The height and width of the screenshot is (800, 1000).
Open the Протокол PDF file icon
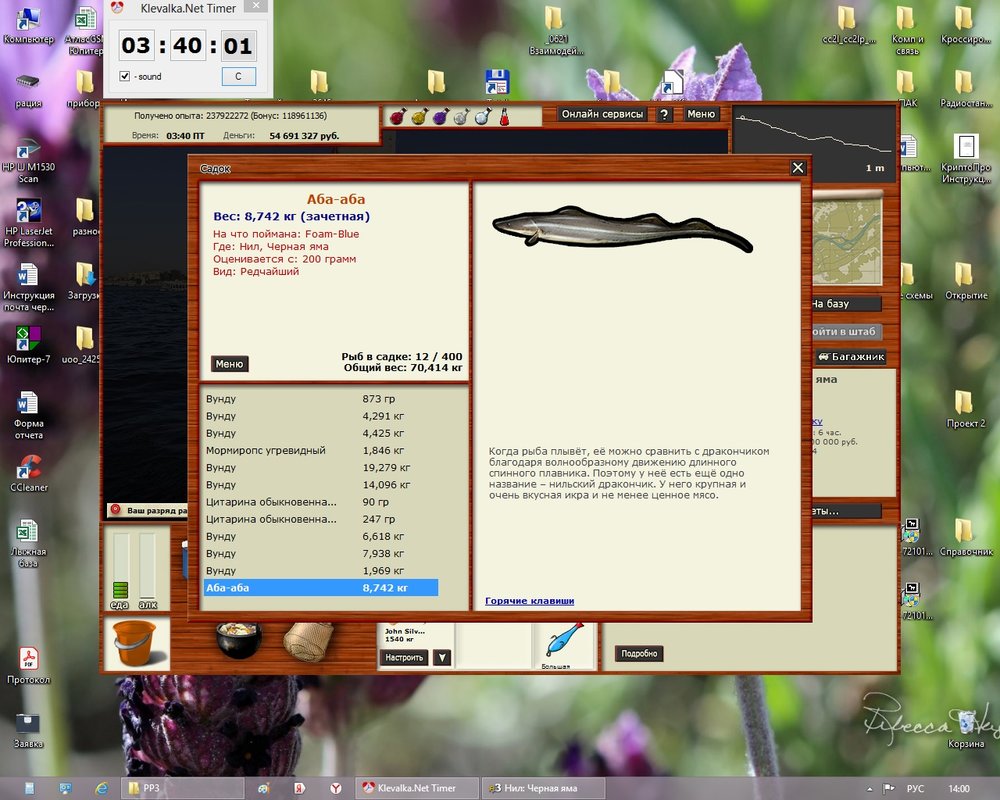coord(28,666)
